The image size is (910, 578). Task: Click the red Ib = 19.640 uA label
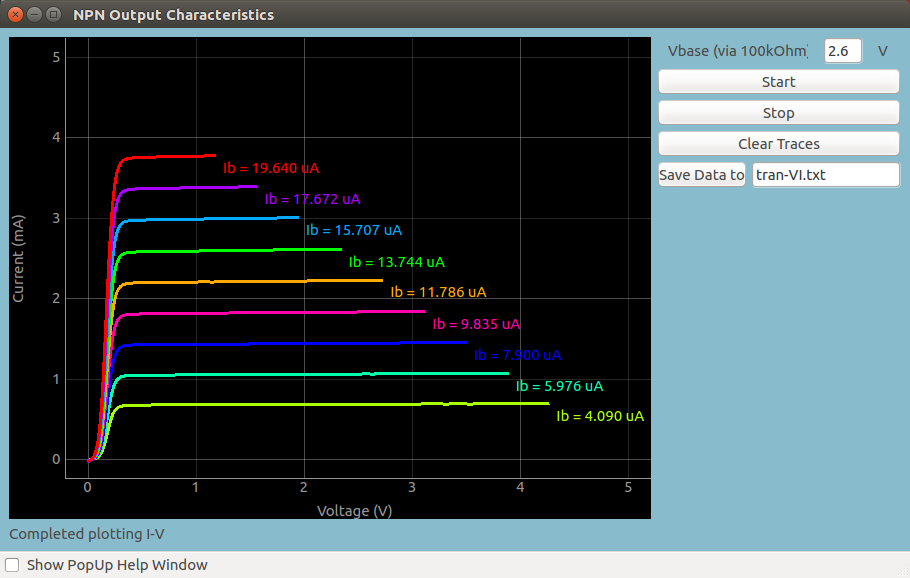tap(270, 168)
